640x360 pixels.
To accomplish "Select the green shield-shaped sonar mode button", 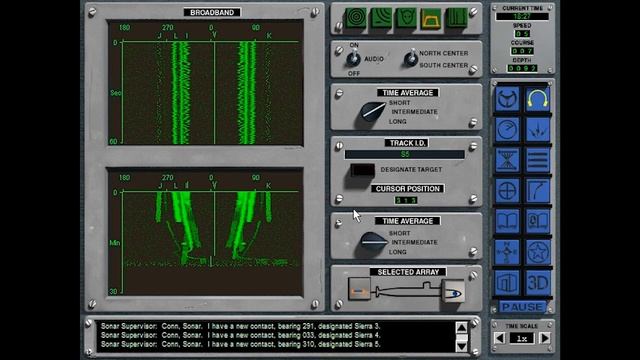I will [x=406, y=18].
